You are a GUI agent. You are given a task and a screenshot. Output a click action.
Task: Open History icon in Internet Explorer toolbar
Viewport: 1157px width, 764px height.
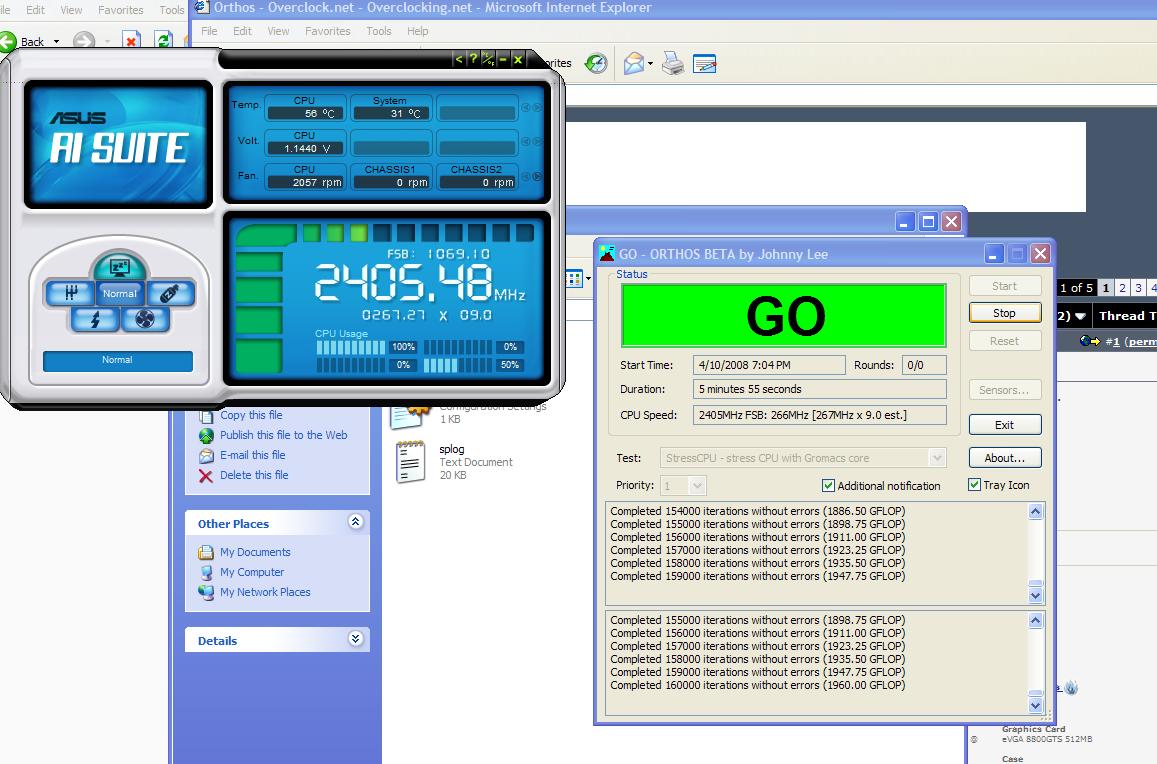click(x=595, y=63)
